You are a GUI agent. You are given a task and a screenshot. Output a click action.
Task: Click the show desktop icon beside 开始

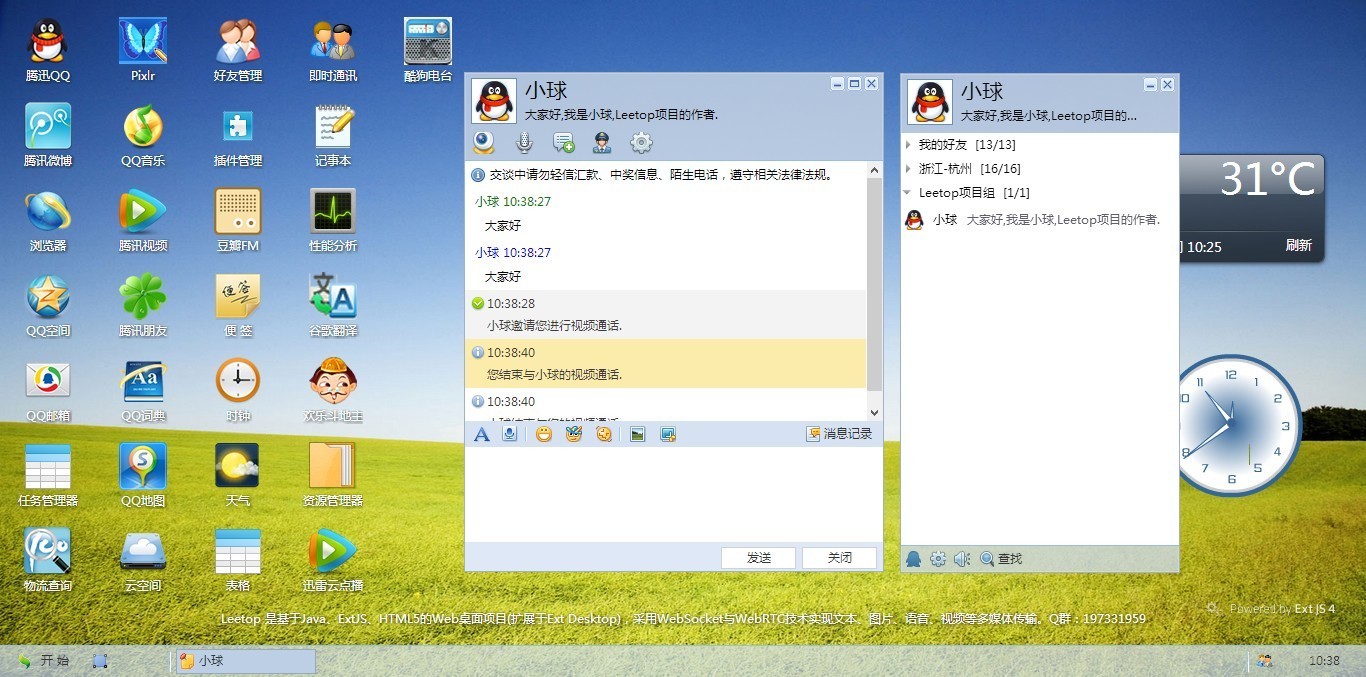coord(100,661)
